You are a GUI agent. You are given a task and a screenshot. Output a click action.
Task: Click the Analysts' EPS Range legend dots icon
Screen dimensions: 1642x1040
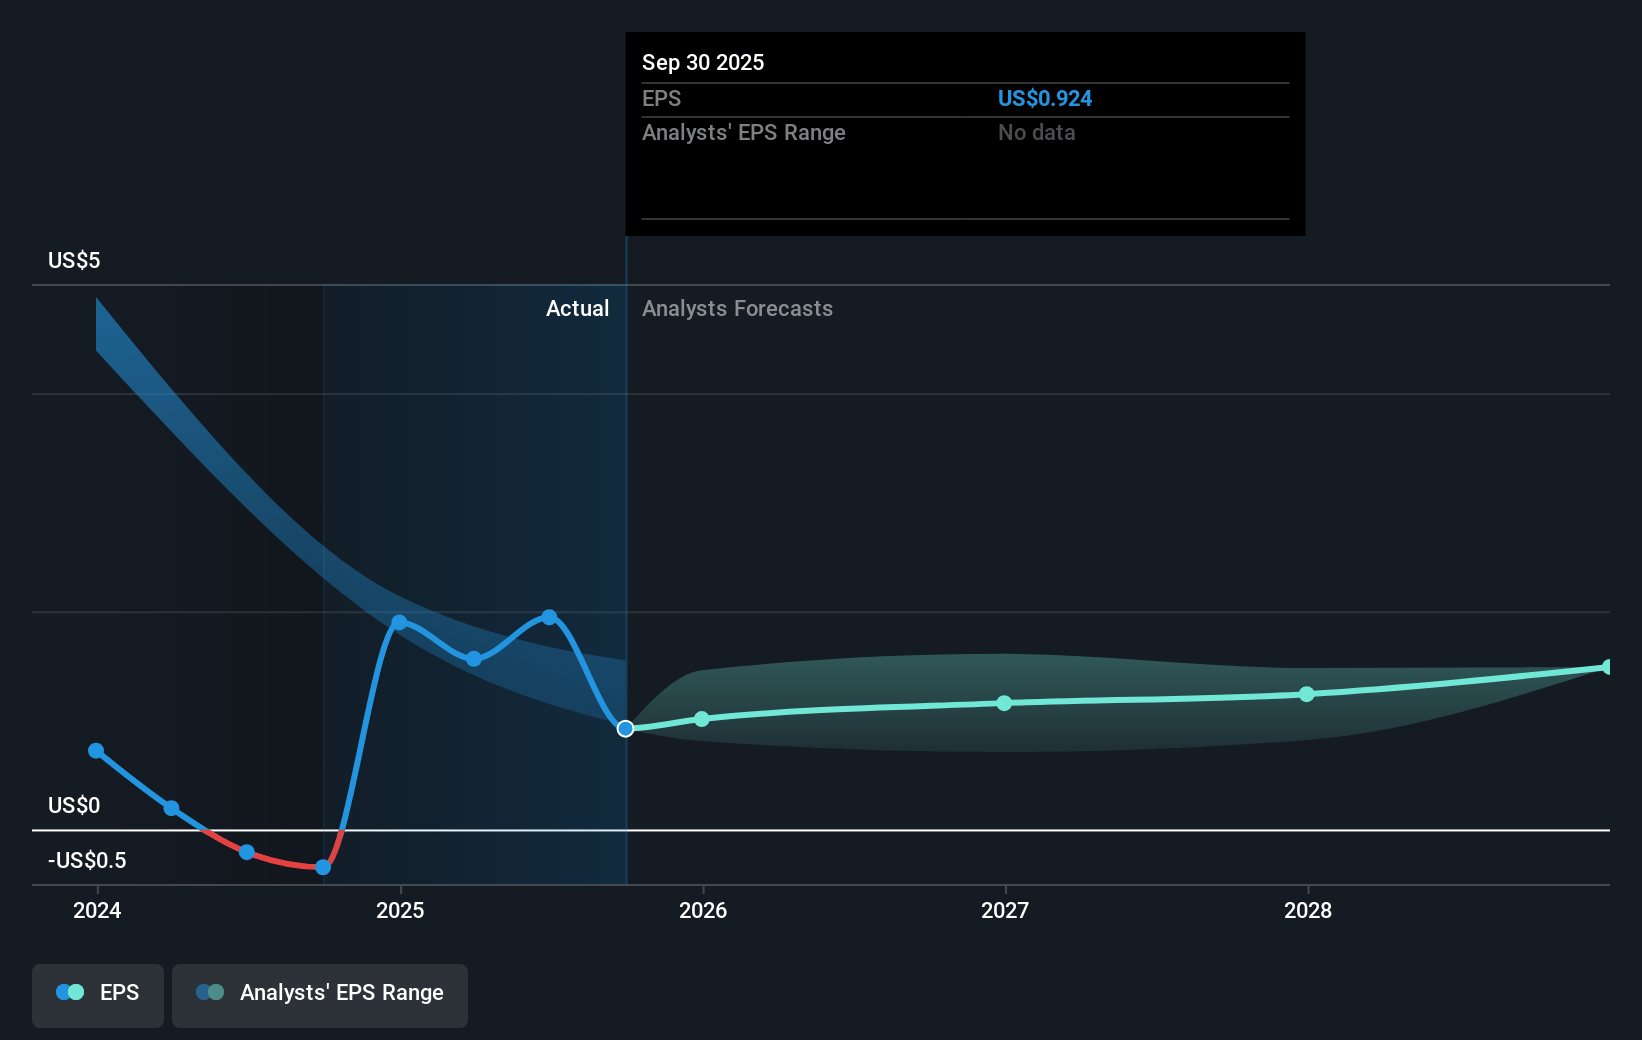click(210, 993)
